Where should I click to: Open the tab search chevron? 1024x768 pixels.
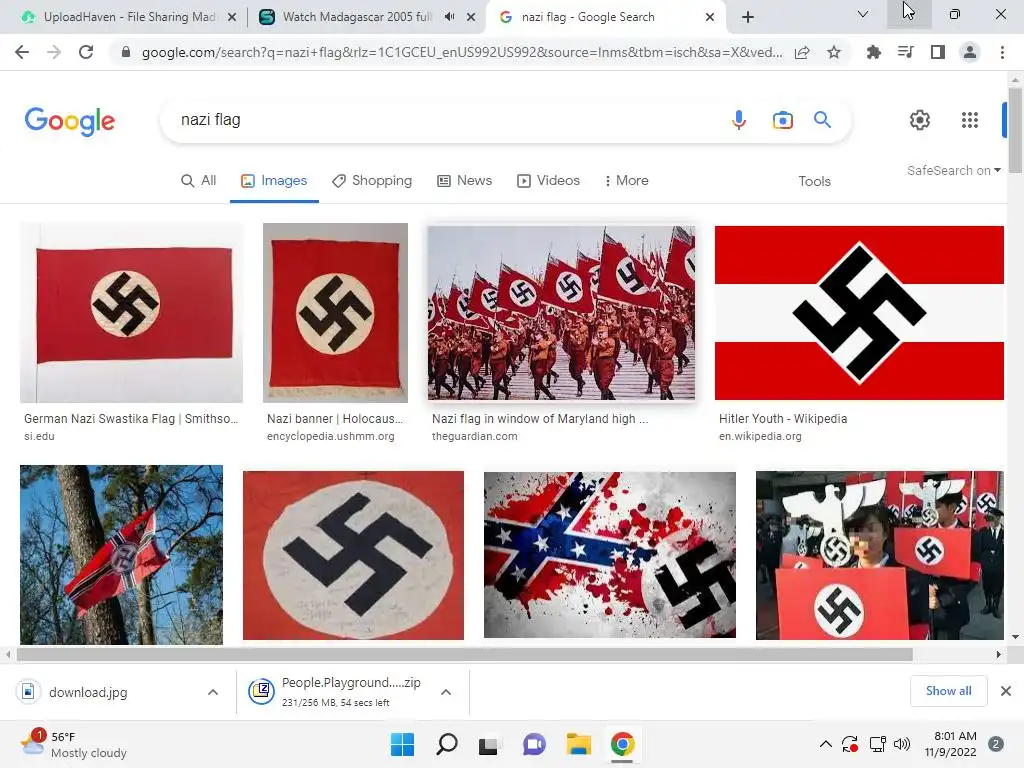click(863, 14)
